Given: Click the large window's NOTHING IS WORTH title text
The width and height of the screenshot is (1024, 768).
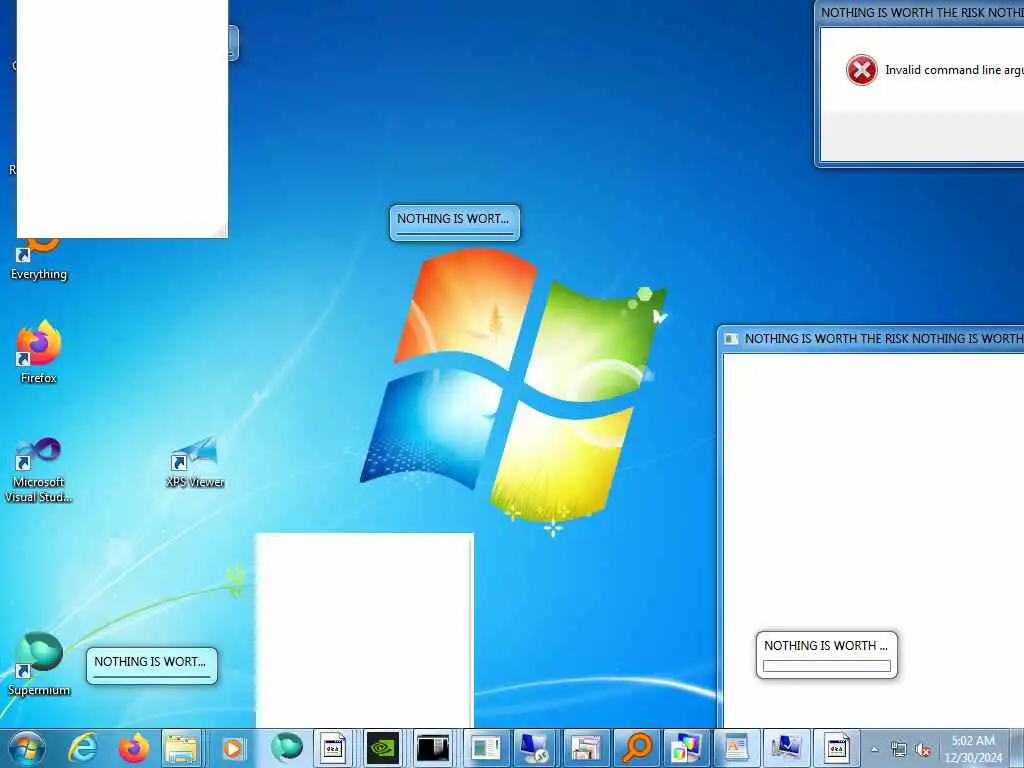Looking at the screenshot, I should click(884, 338).
